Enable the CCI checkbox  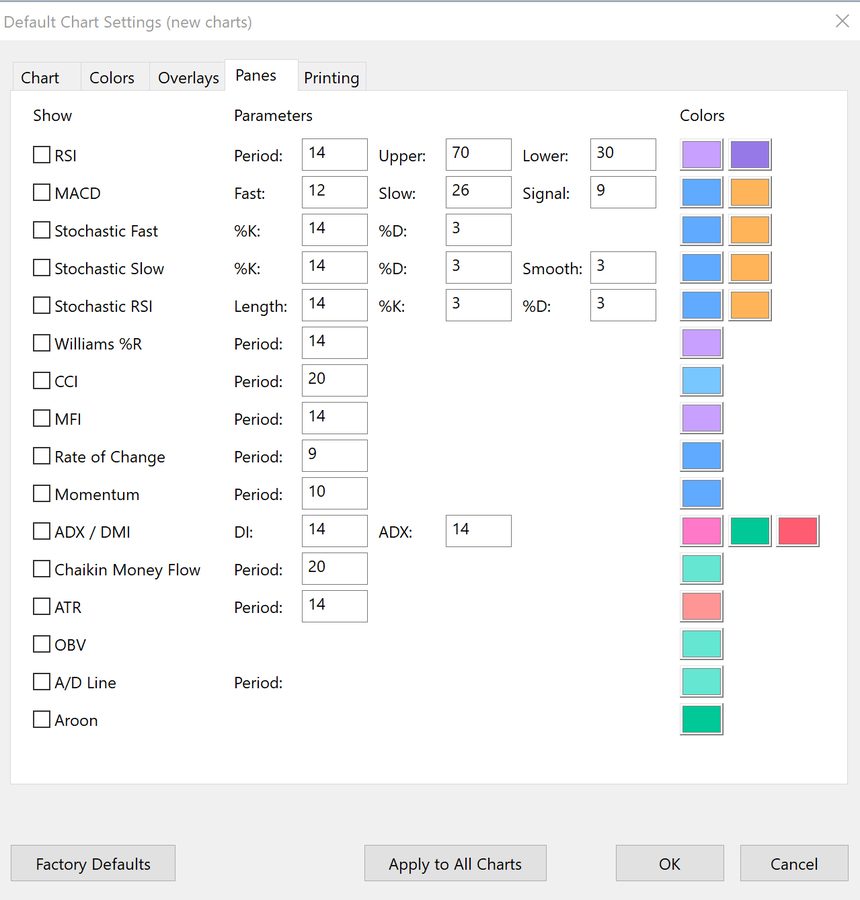(41, 381)
